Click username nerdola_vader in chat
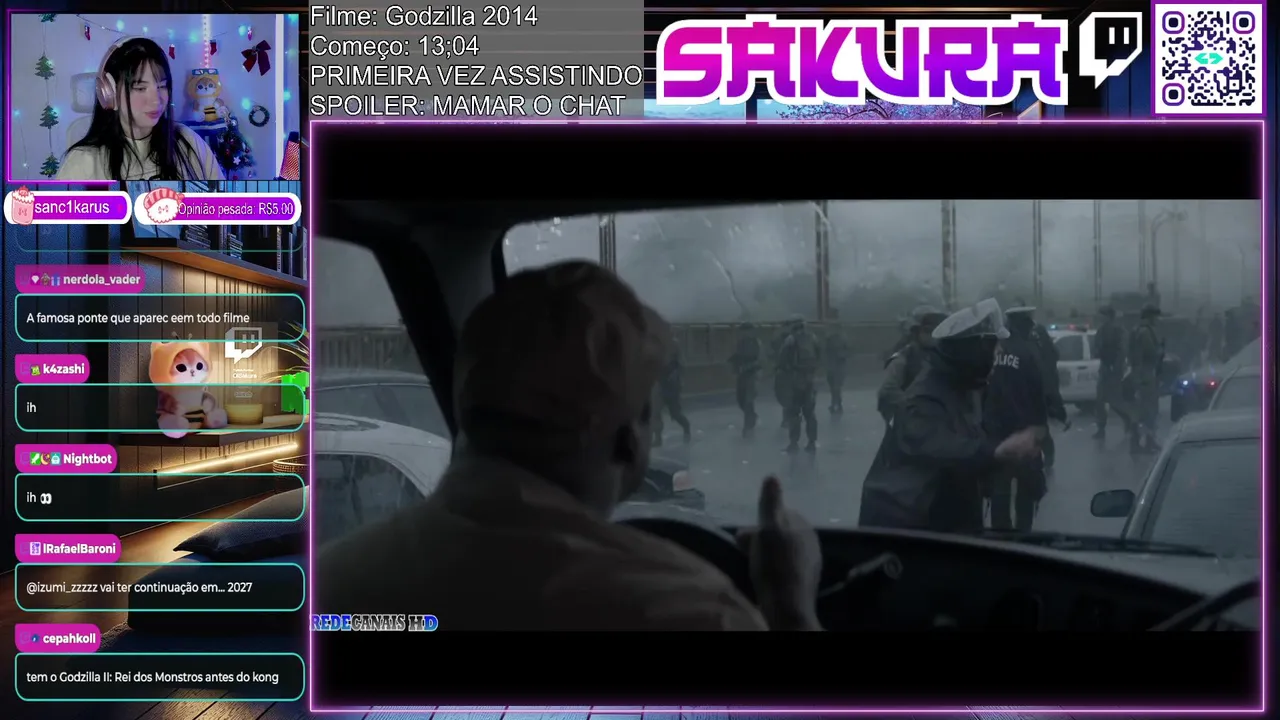 pyautogui.click(x=101, y=280)
